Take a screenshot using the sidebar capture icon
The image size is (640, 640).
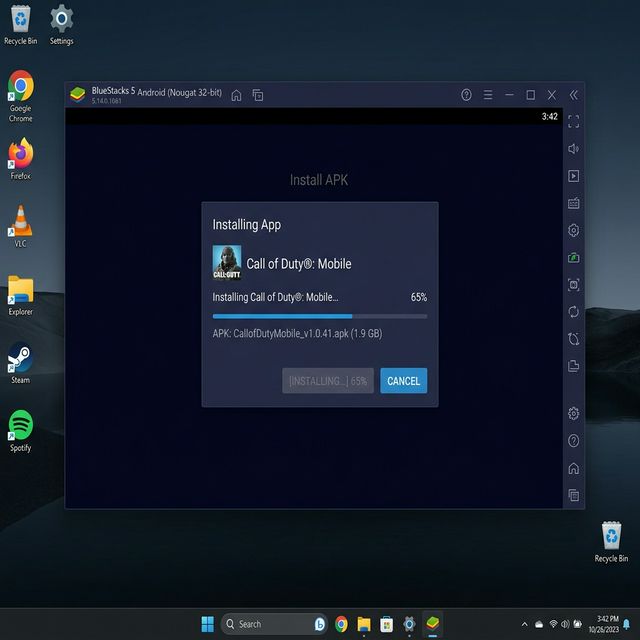pyautogui.click(x=573, y=284)
